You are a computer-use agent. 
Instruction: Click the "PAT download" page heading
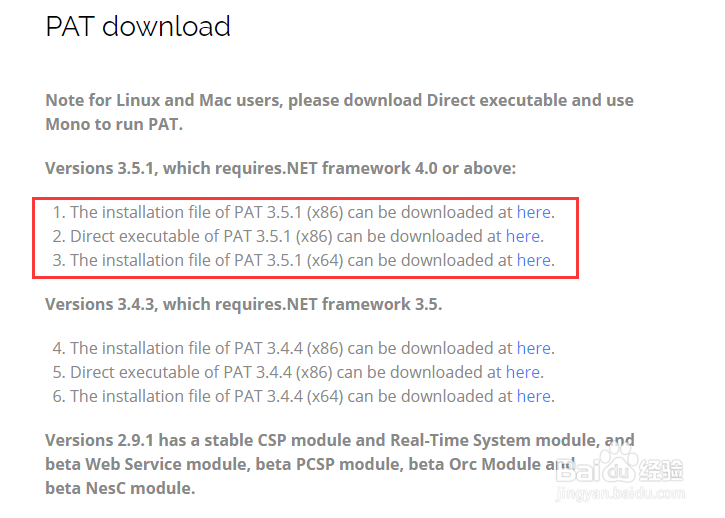coord(138,26)
